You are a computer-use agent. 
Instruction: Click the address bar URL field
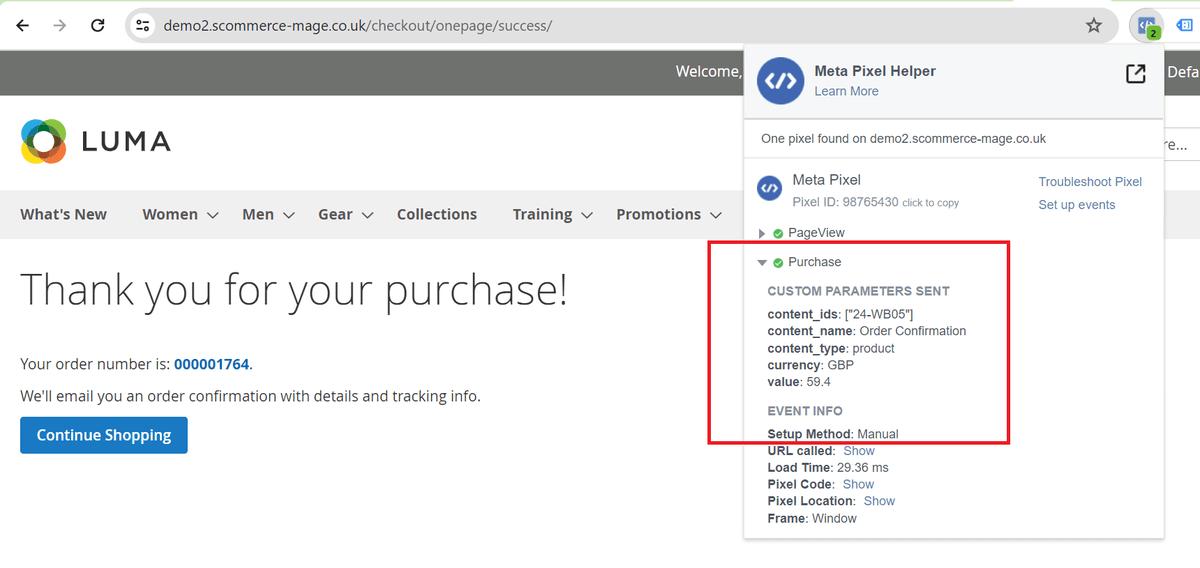[x=600, y=25]
